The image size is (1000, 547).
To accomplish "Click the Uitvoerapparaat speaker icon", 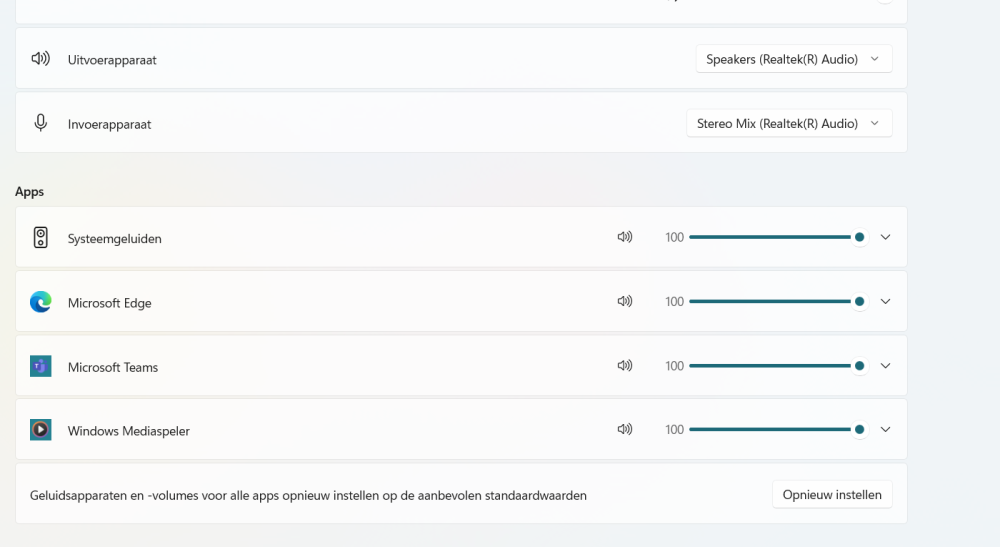I will click(40, 59).
